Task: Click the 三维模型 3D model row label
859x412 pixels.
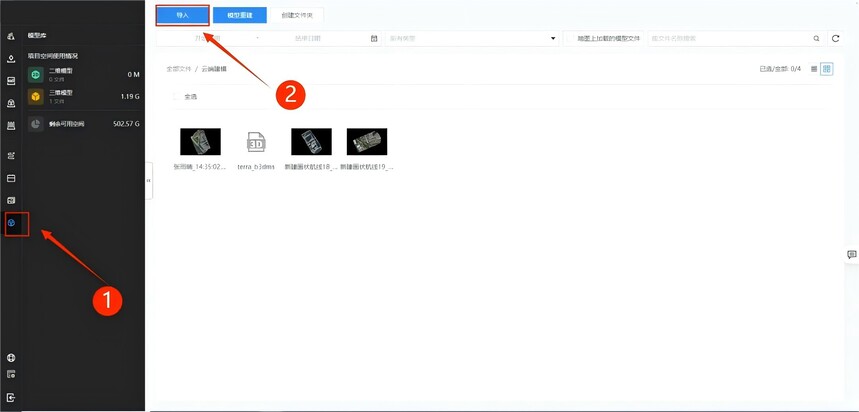Action: pos(60,93)
